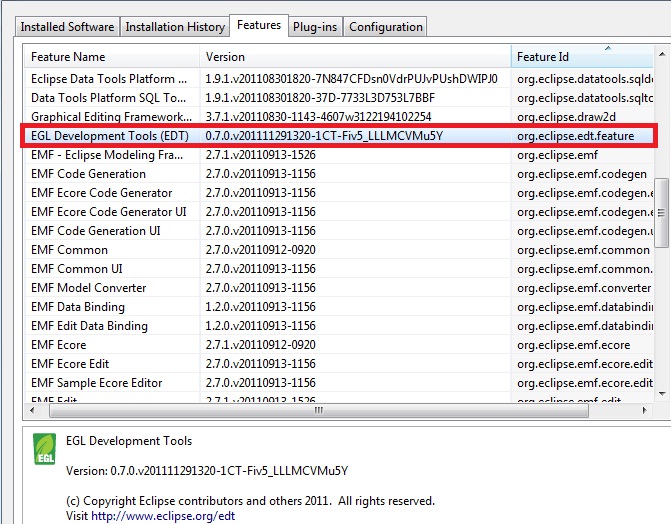671x524 pixels.
Task: Click the org.eclipse.draw2d cell
Action: (x=566, y=117)
